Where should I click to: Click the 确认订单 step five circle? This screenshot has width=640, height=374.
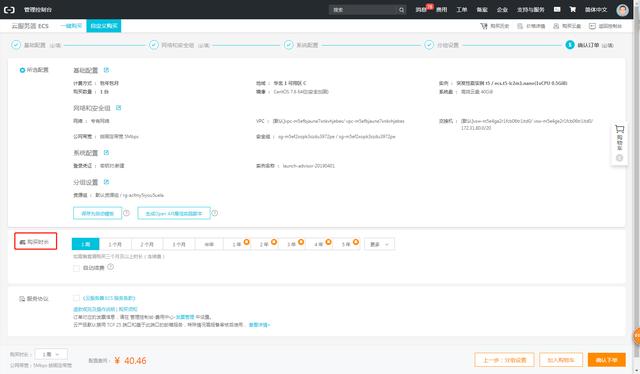pos(570,45)
